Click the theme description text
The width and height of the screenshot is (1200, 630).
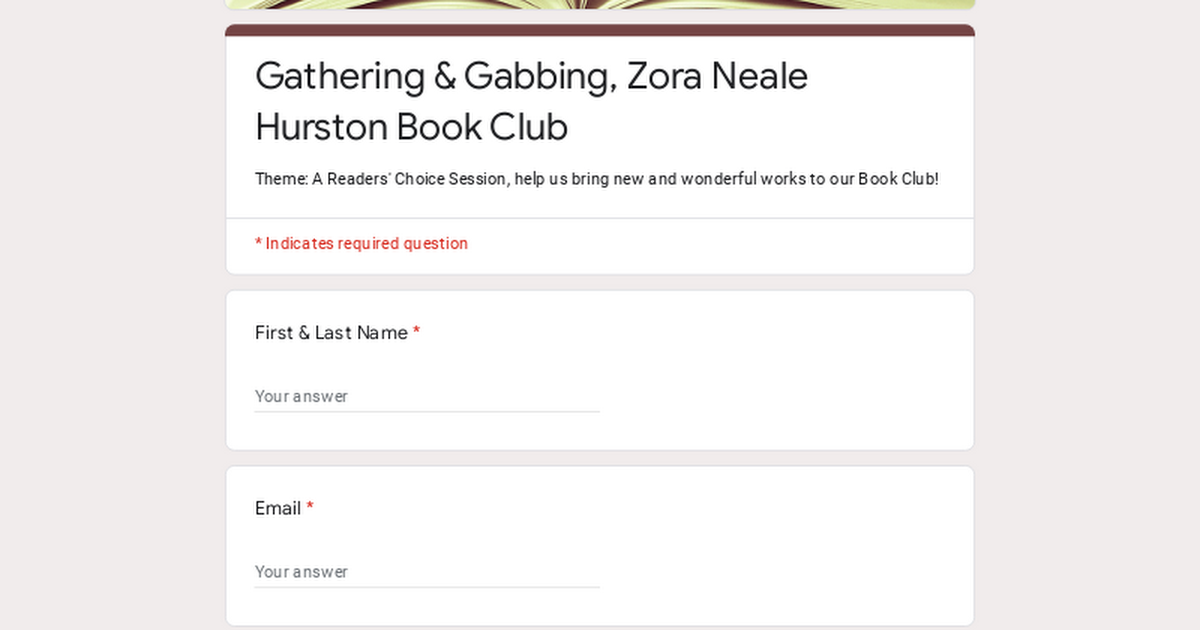click(596, 179)
